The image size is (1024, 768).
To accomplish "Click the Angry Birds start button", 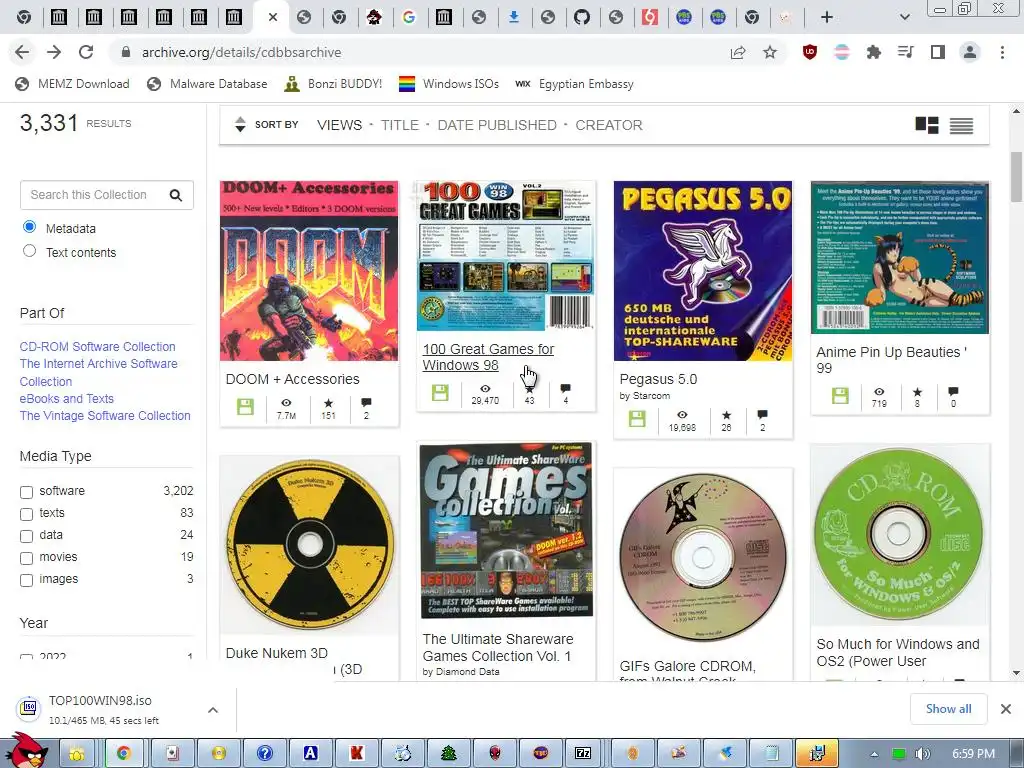I will [26, 750].
